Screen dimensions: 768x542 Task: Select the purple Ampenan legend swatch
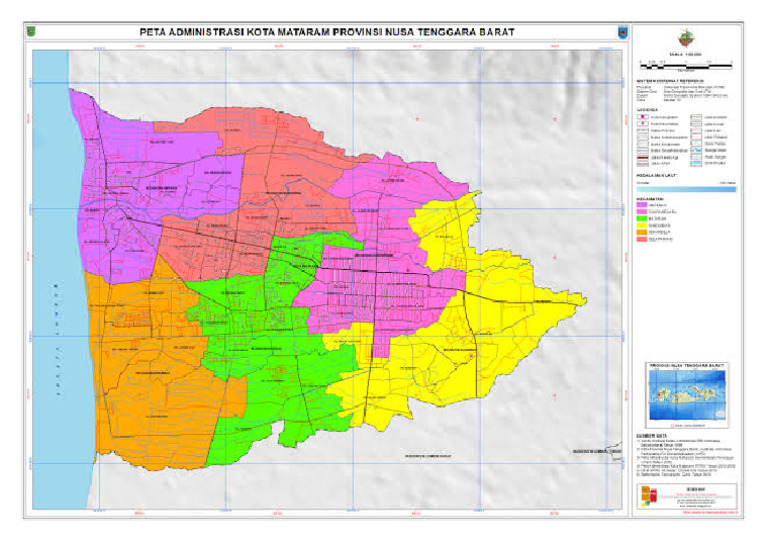coord(643,203)
